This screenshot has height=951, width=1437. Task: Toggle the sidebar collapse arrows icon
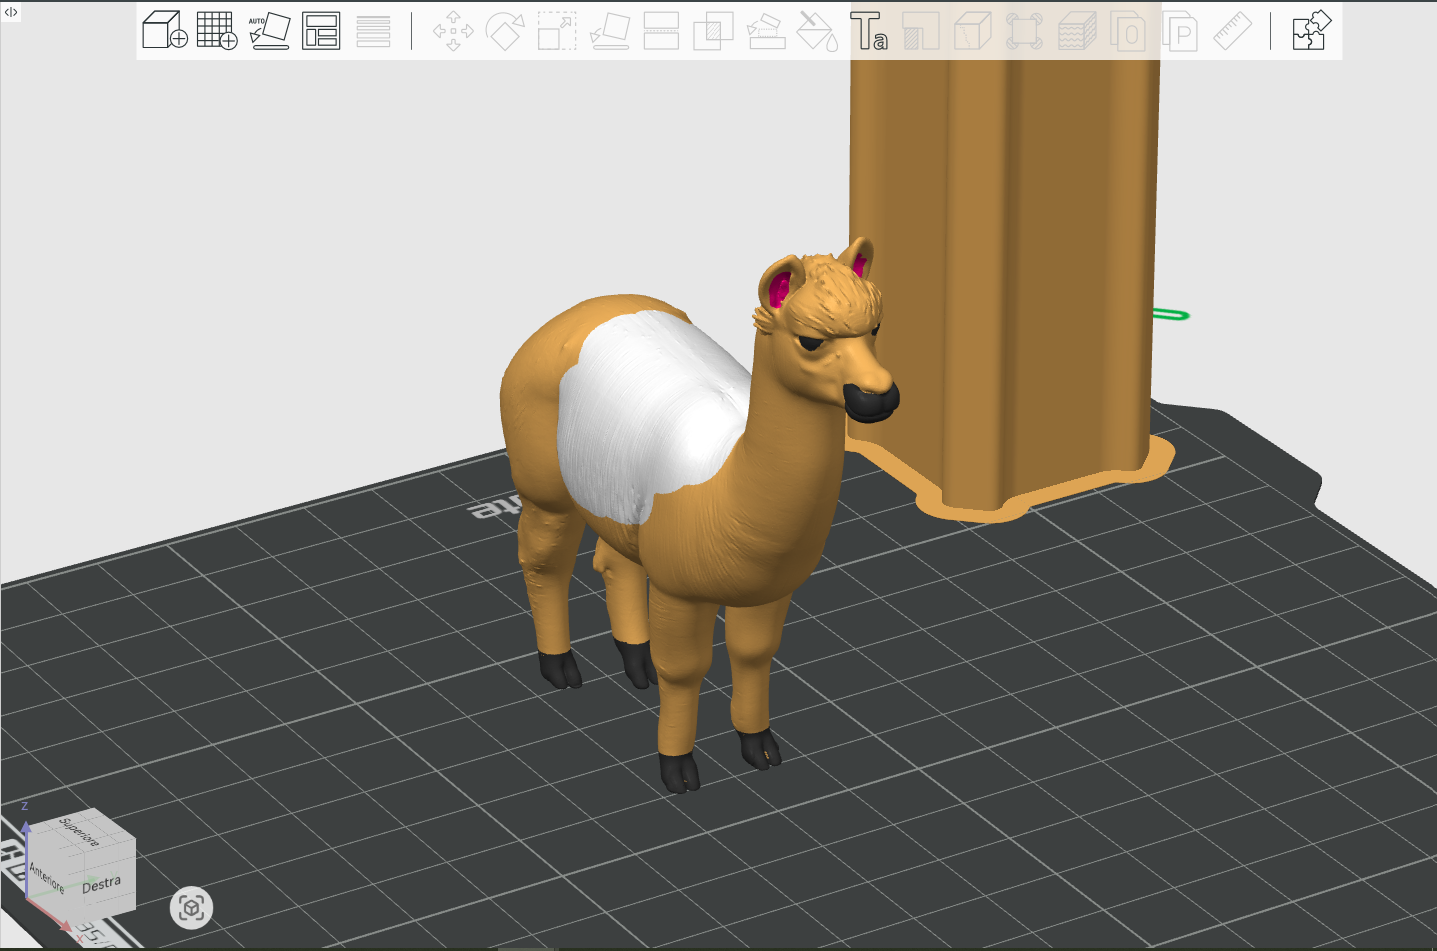(x=11, y=12)
